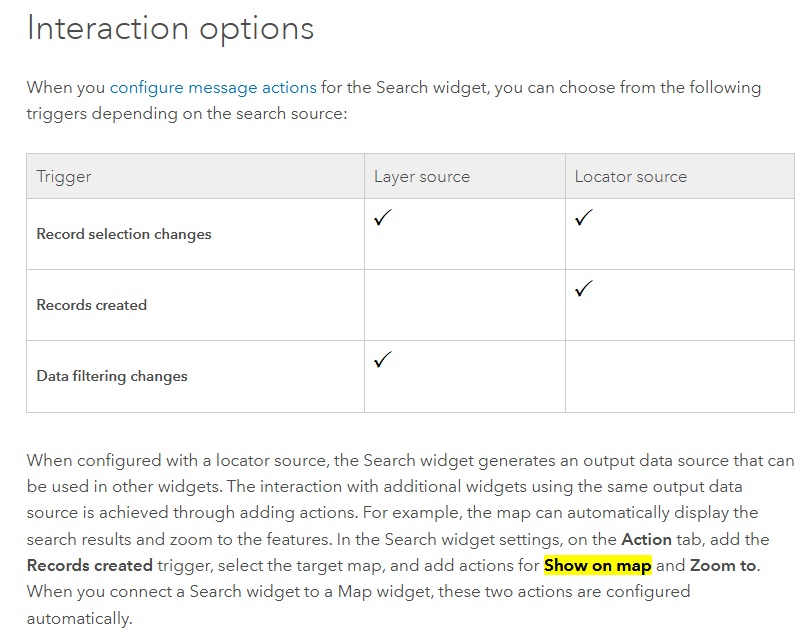
Task: Open the "configure message actions" link
Action: (213, 87)
